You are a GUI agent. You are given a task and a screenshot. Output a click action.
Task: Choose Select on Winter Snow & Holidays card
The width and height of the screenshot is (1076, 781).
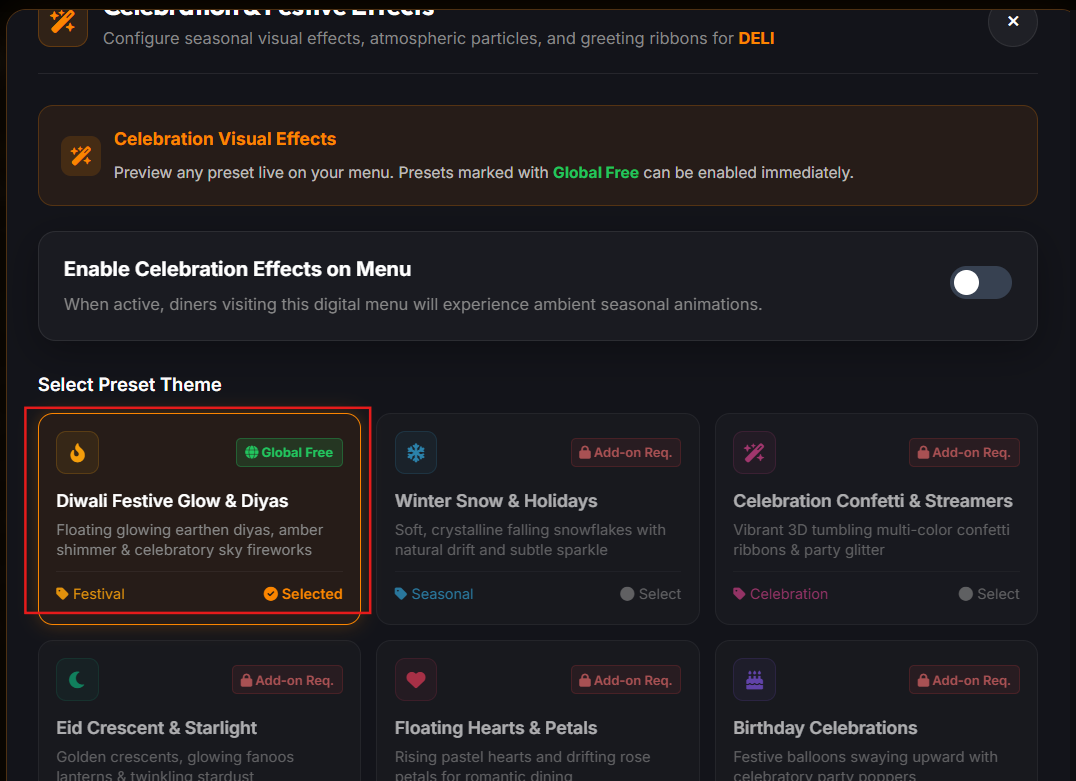click(651, 594)
